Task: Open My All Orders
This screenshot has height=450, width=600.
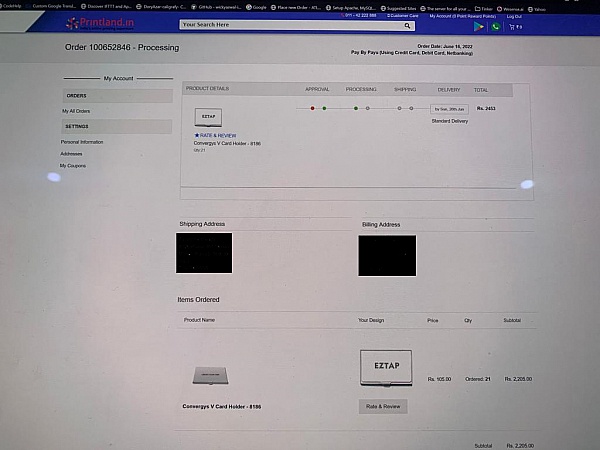Action: click(x=76, y=111)
